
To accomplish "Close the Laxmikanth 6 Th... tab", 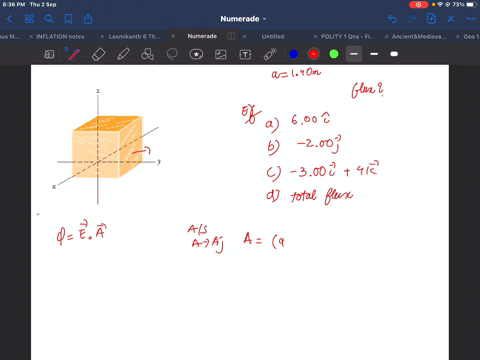I will pyautogui.click(x=102, y=37).
